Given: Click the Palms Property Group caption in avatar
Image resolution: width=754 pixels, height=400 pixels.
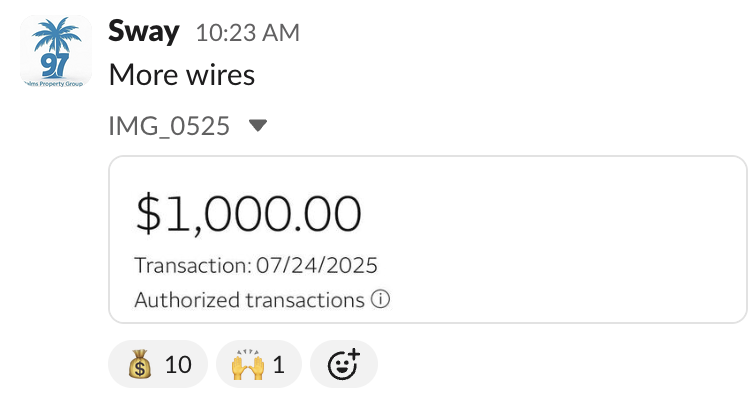Looking at the screenshot, I should 54,84.
